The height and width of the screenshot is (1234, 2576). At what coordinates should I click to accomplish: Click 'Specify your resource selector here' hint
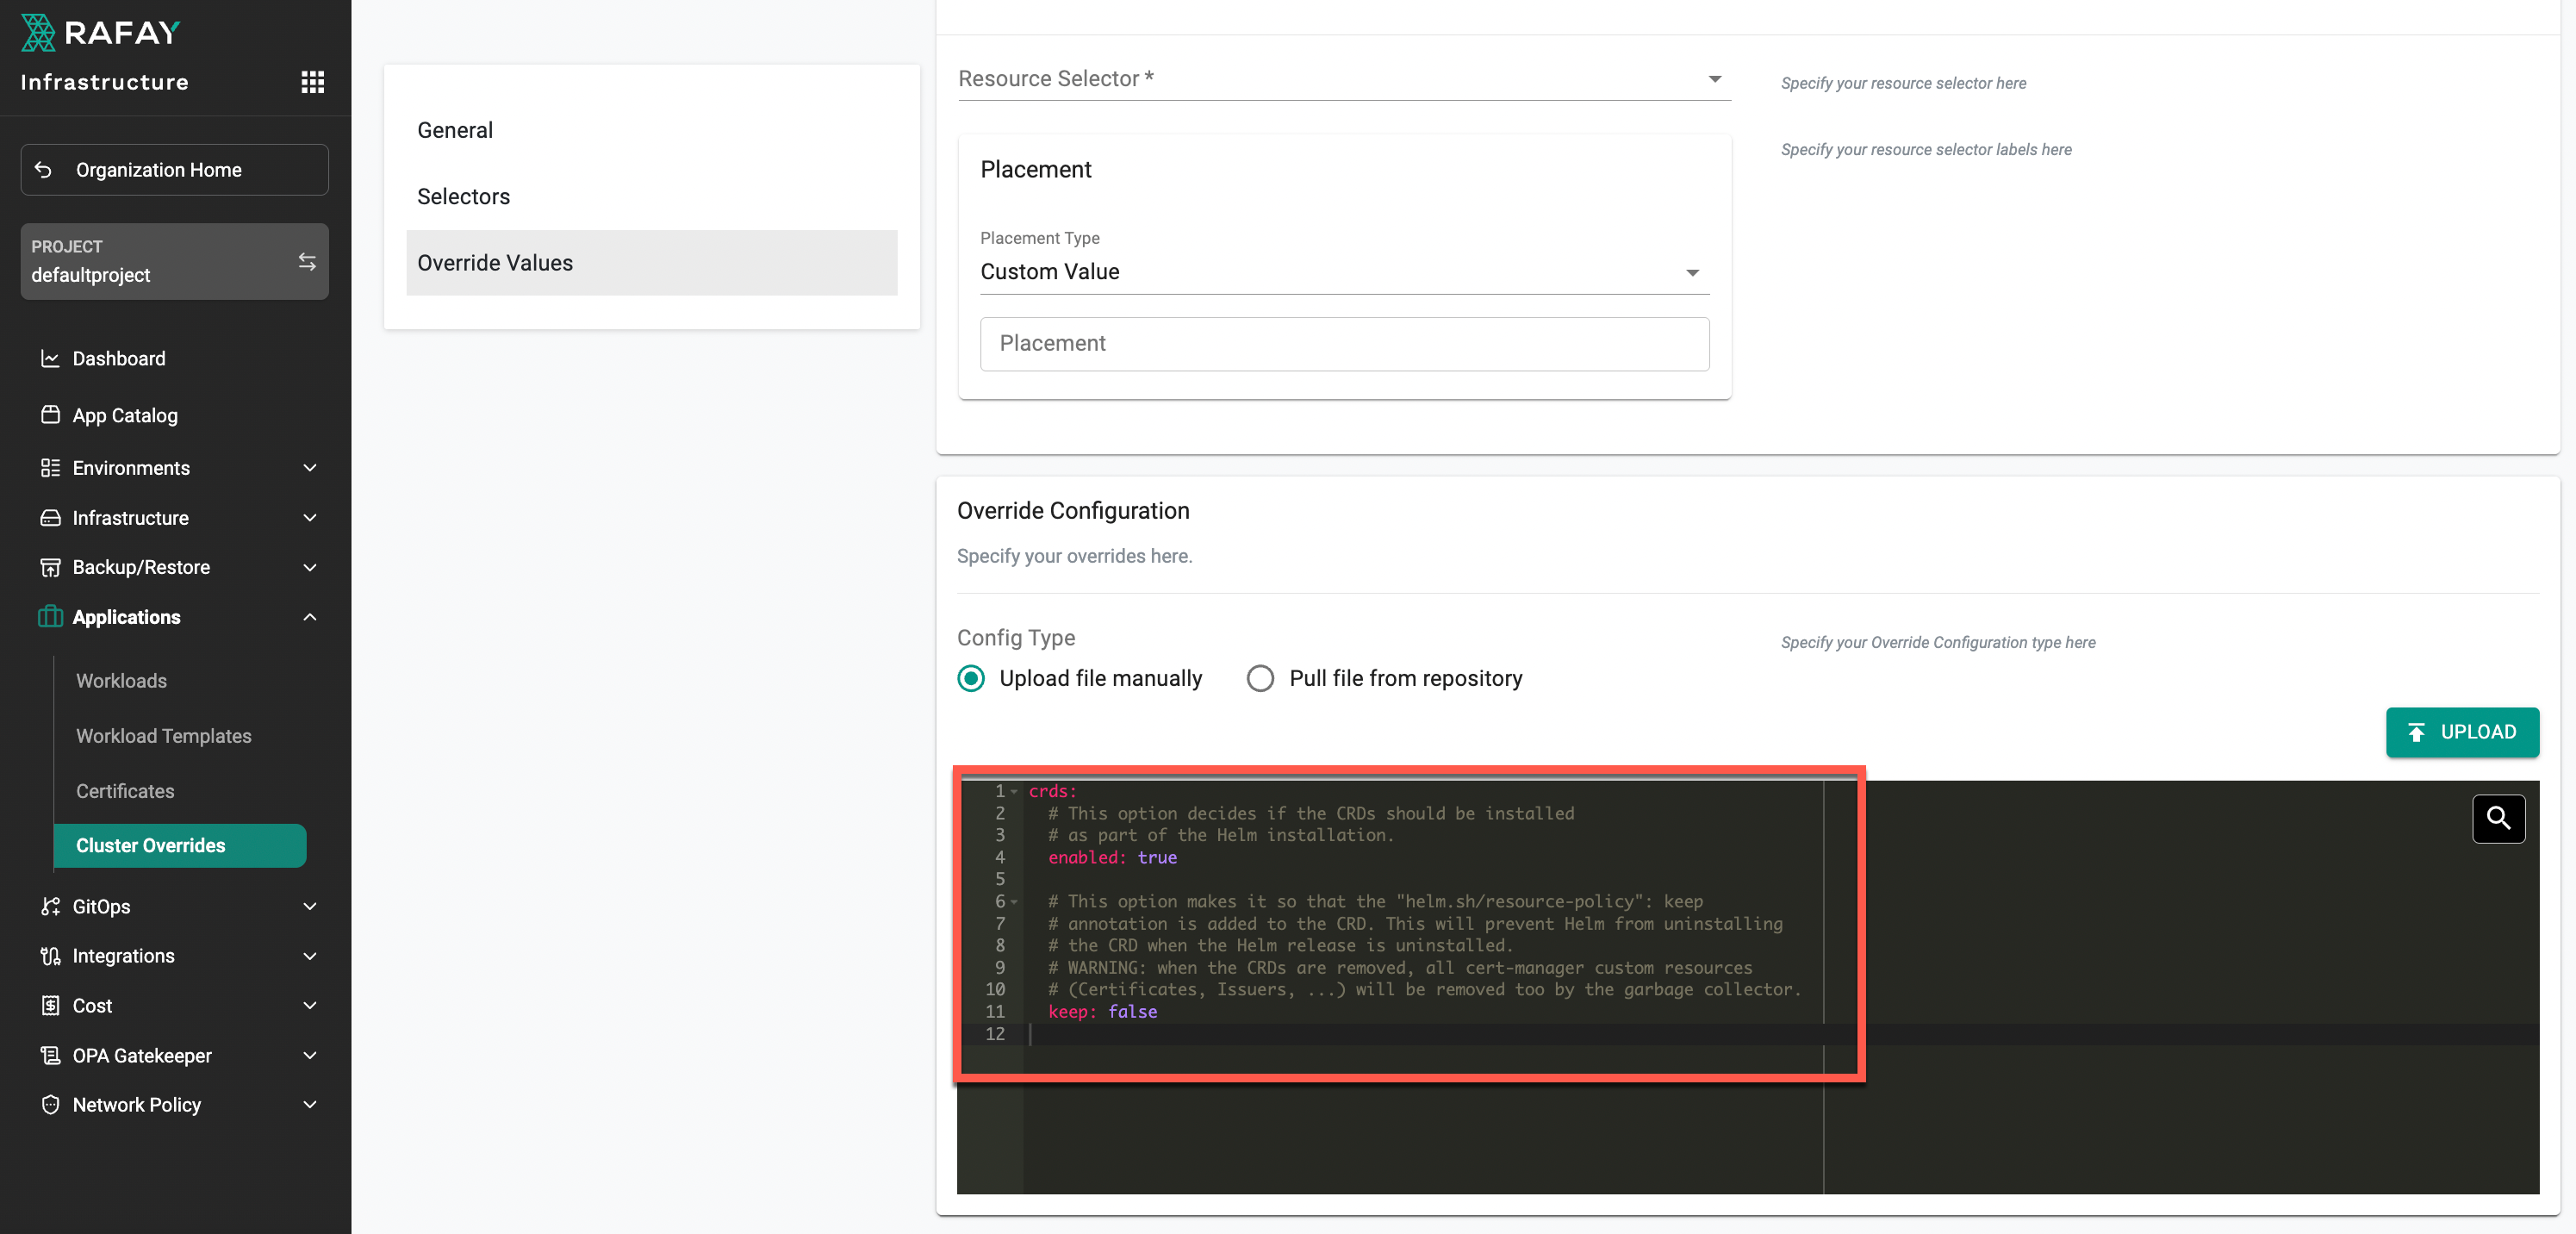[x=1903, y=83]
